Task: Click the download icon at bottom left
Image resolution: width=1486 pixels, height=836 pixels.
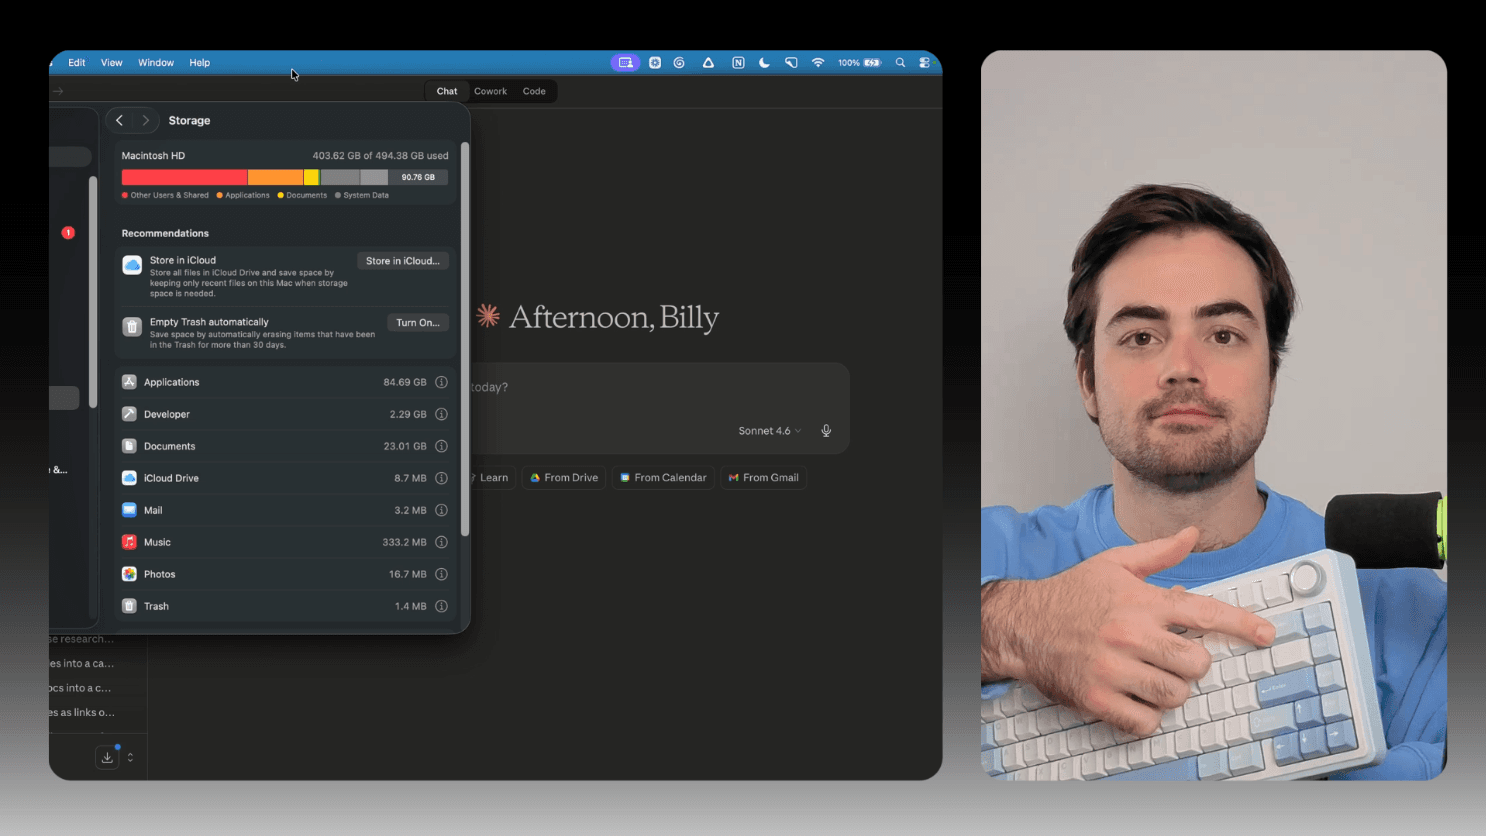Action: coord(107,757)
